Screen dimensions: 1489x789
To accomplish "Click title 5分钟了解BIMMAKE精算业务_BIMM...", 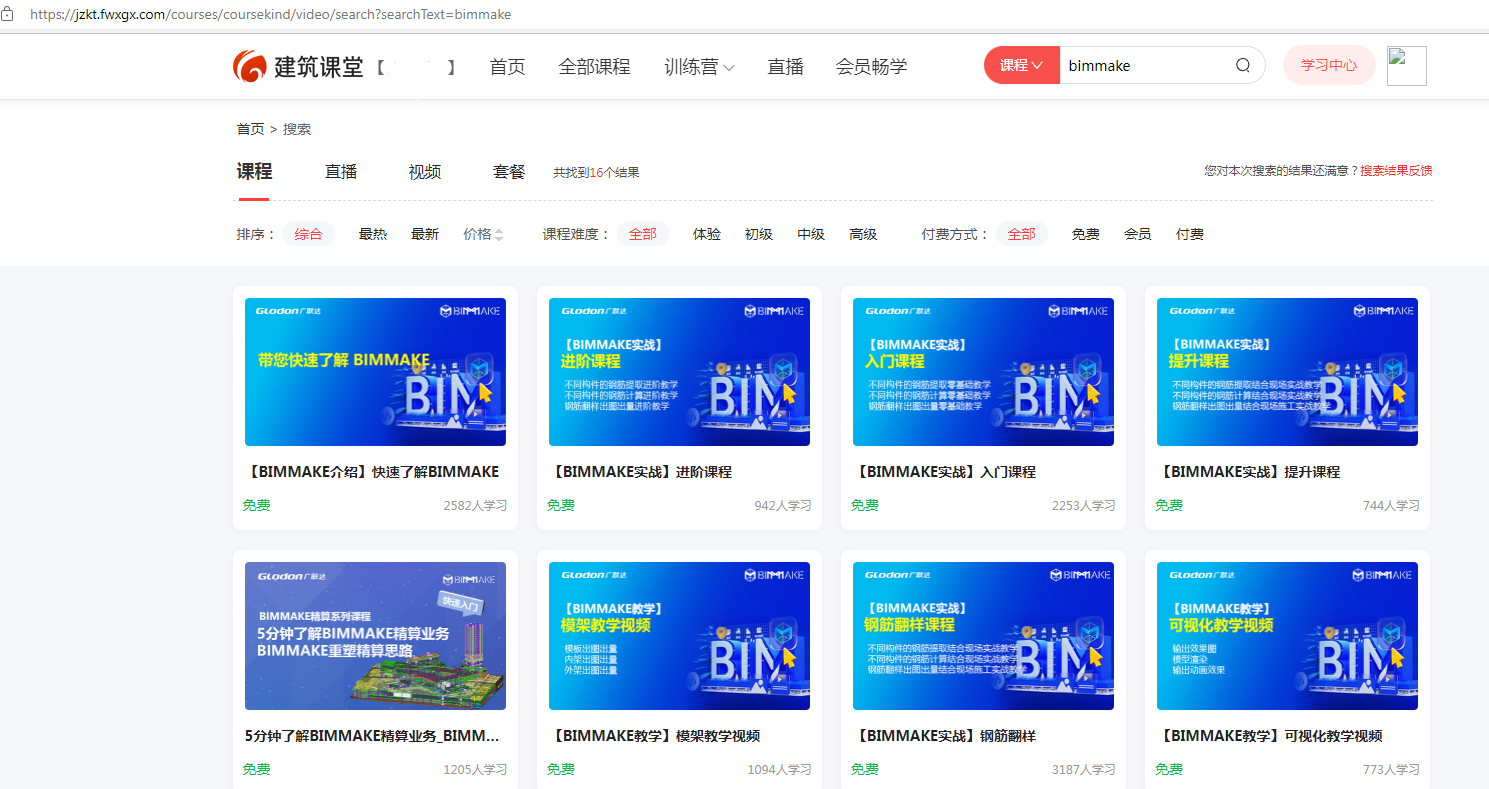I will point(372,736).
